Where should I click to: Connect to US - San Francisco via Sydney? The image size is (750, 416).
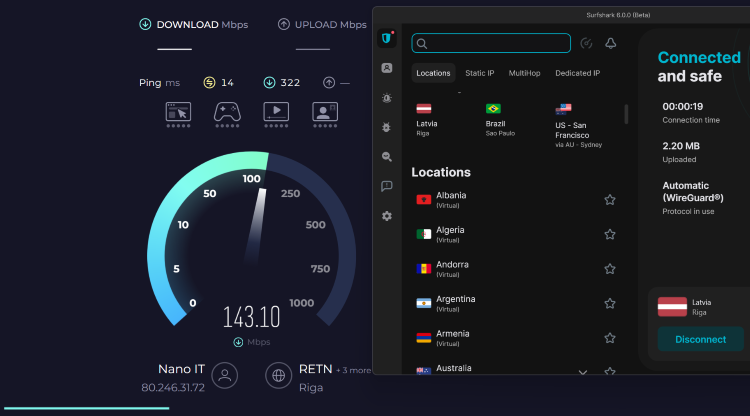pos(578,126)
